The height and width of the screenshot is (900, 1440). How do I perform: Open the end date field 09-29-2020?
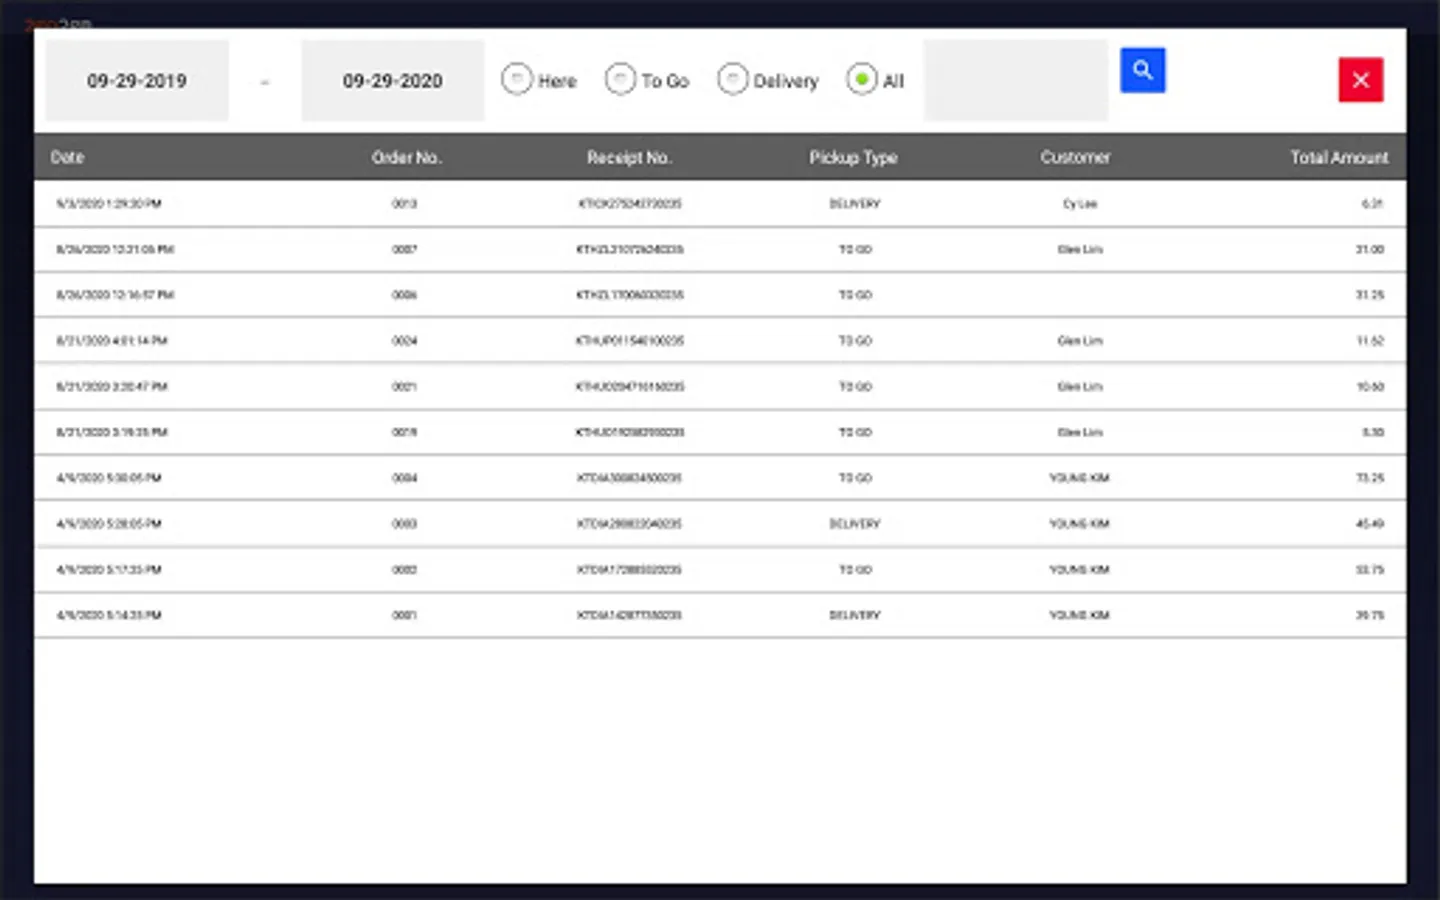coord(393,81)
